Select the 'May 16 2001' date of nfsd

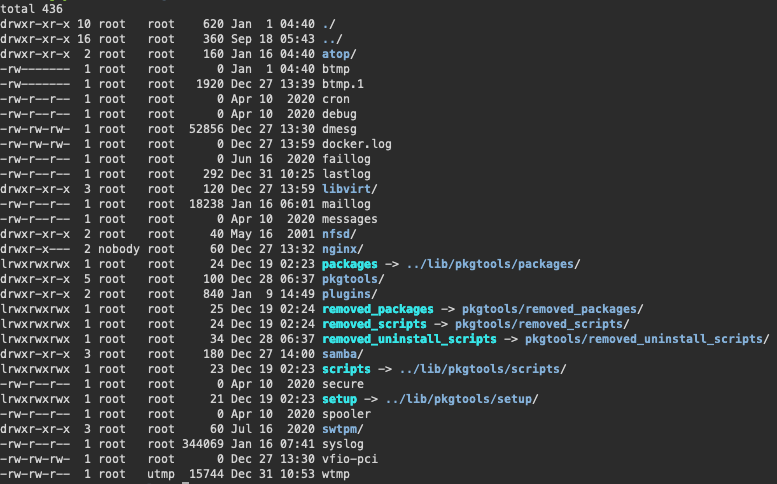[273, 234]
